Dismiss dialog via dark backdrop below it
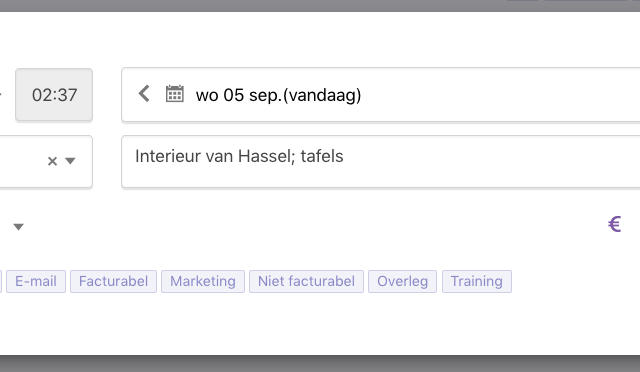Viewport: 640px width, 372px height. click(320, 363)
